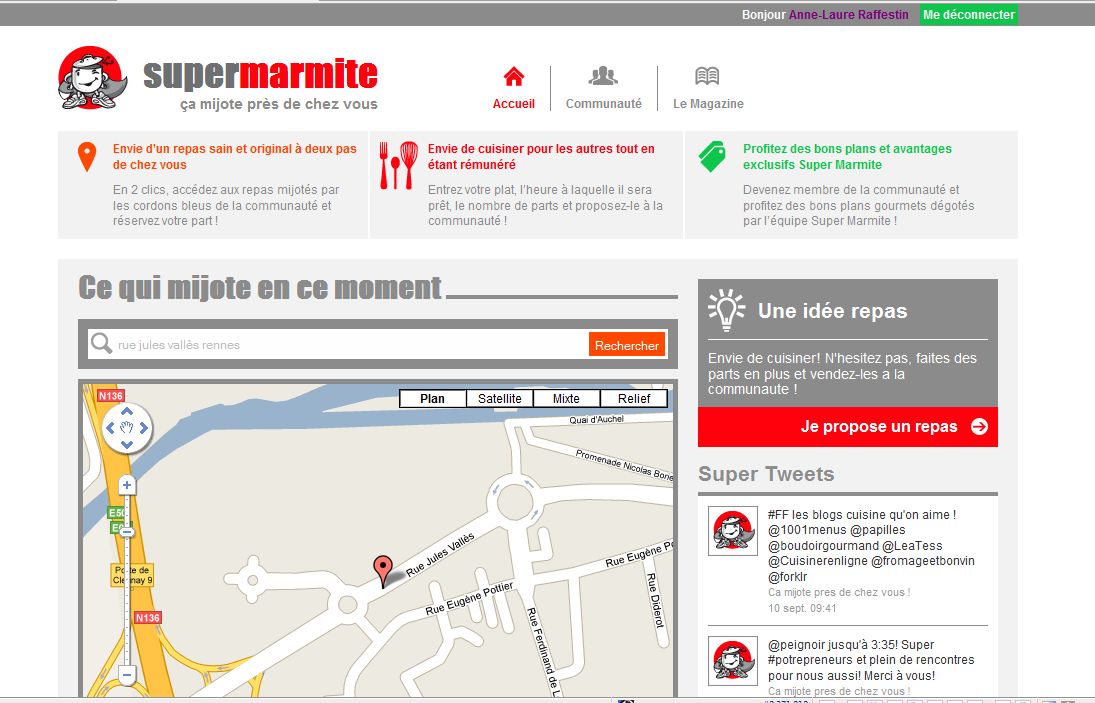Click the 'Super Tweets' heading

point(766,474)
